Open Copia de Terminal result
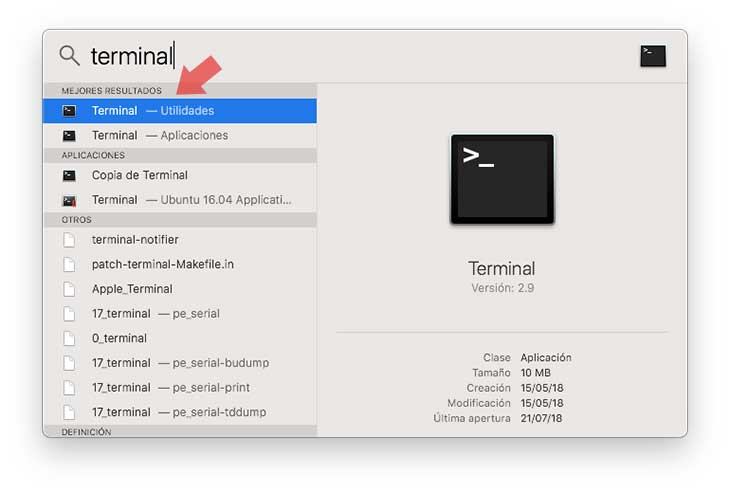Screen dimensions: 730x493 [x=180, y=176]
